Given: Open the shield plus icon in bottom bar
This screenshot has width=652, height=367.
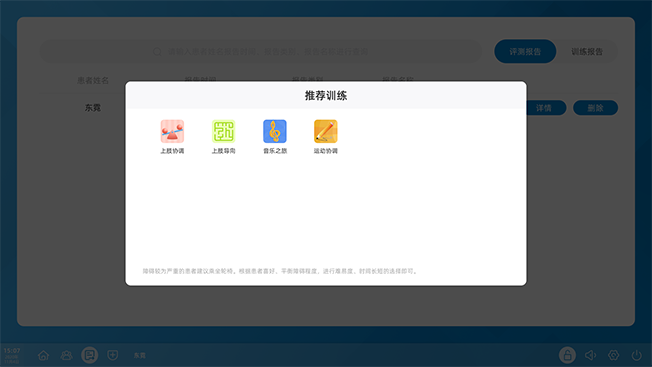Looking at the screenshot, I should point(113,355).
